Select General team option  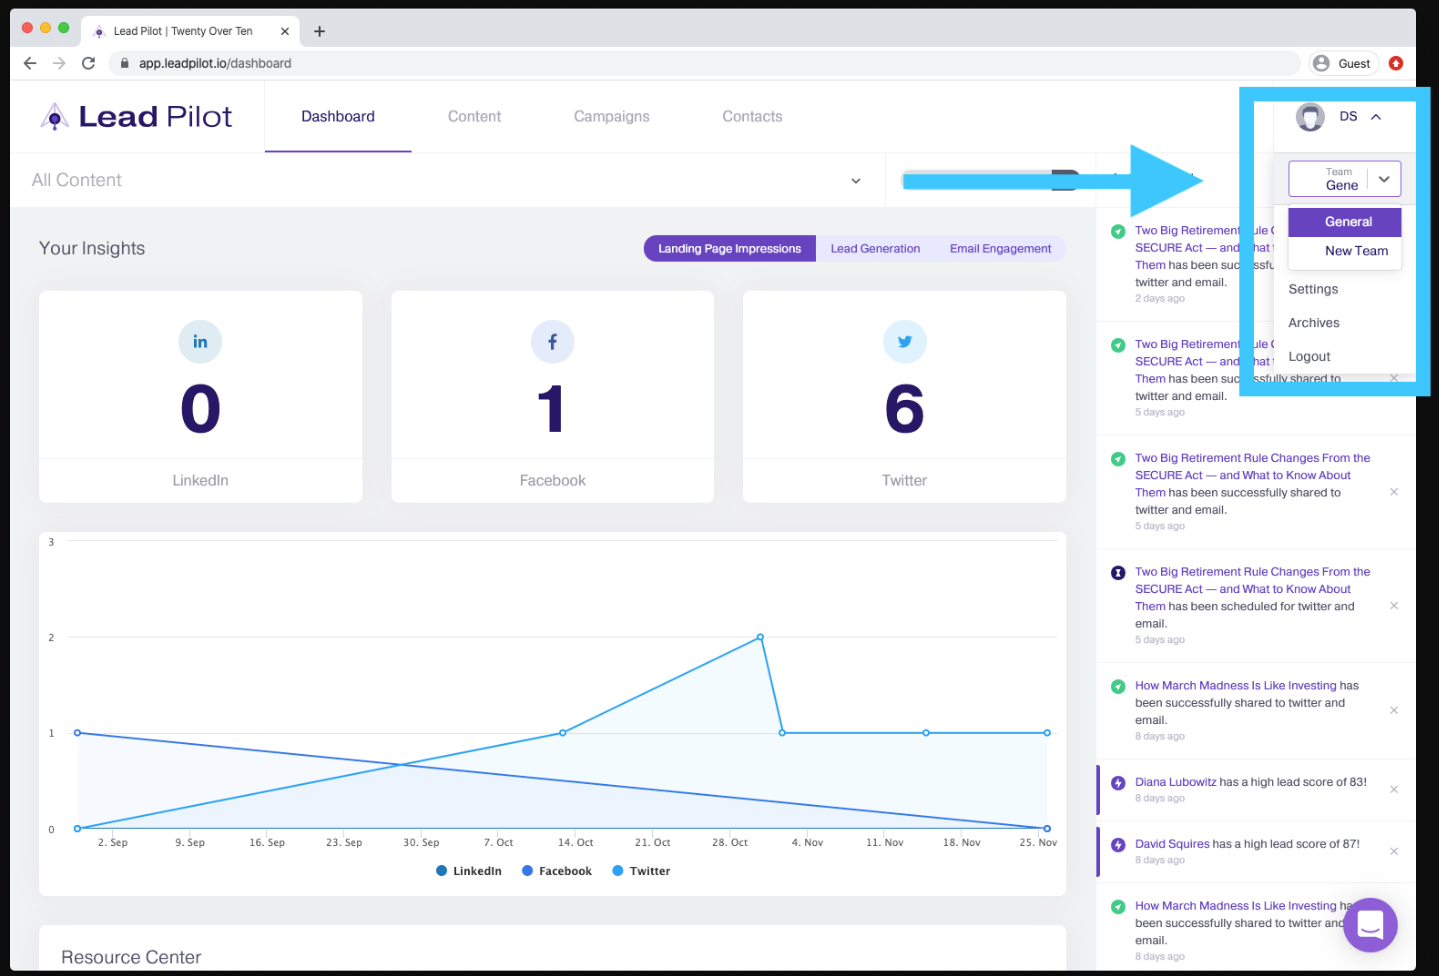(x=1344, y=222)
